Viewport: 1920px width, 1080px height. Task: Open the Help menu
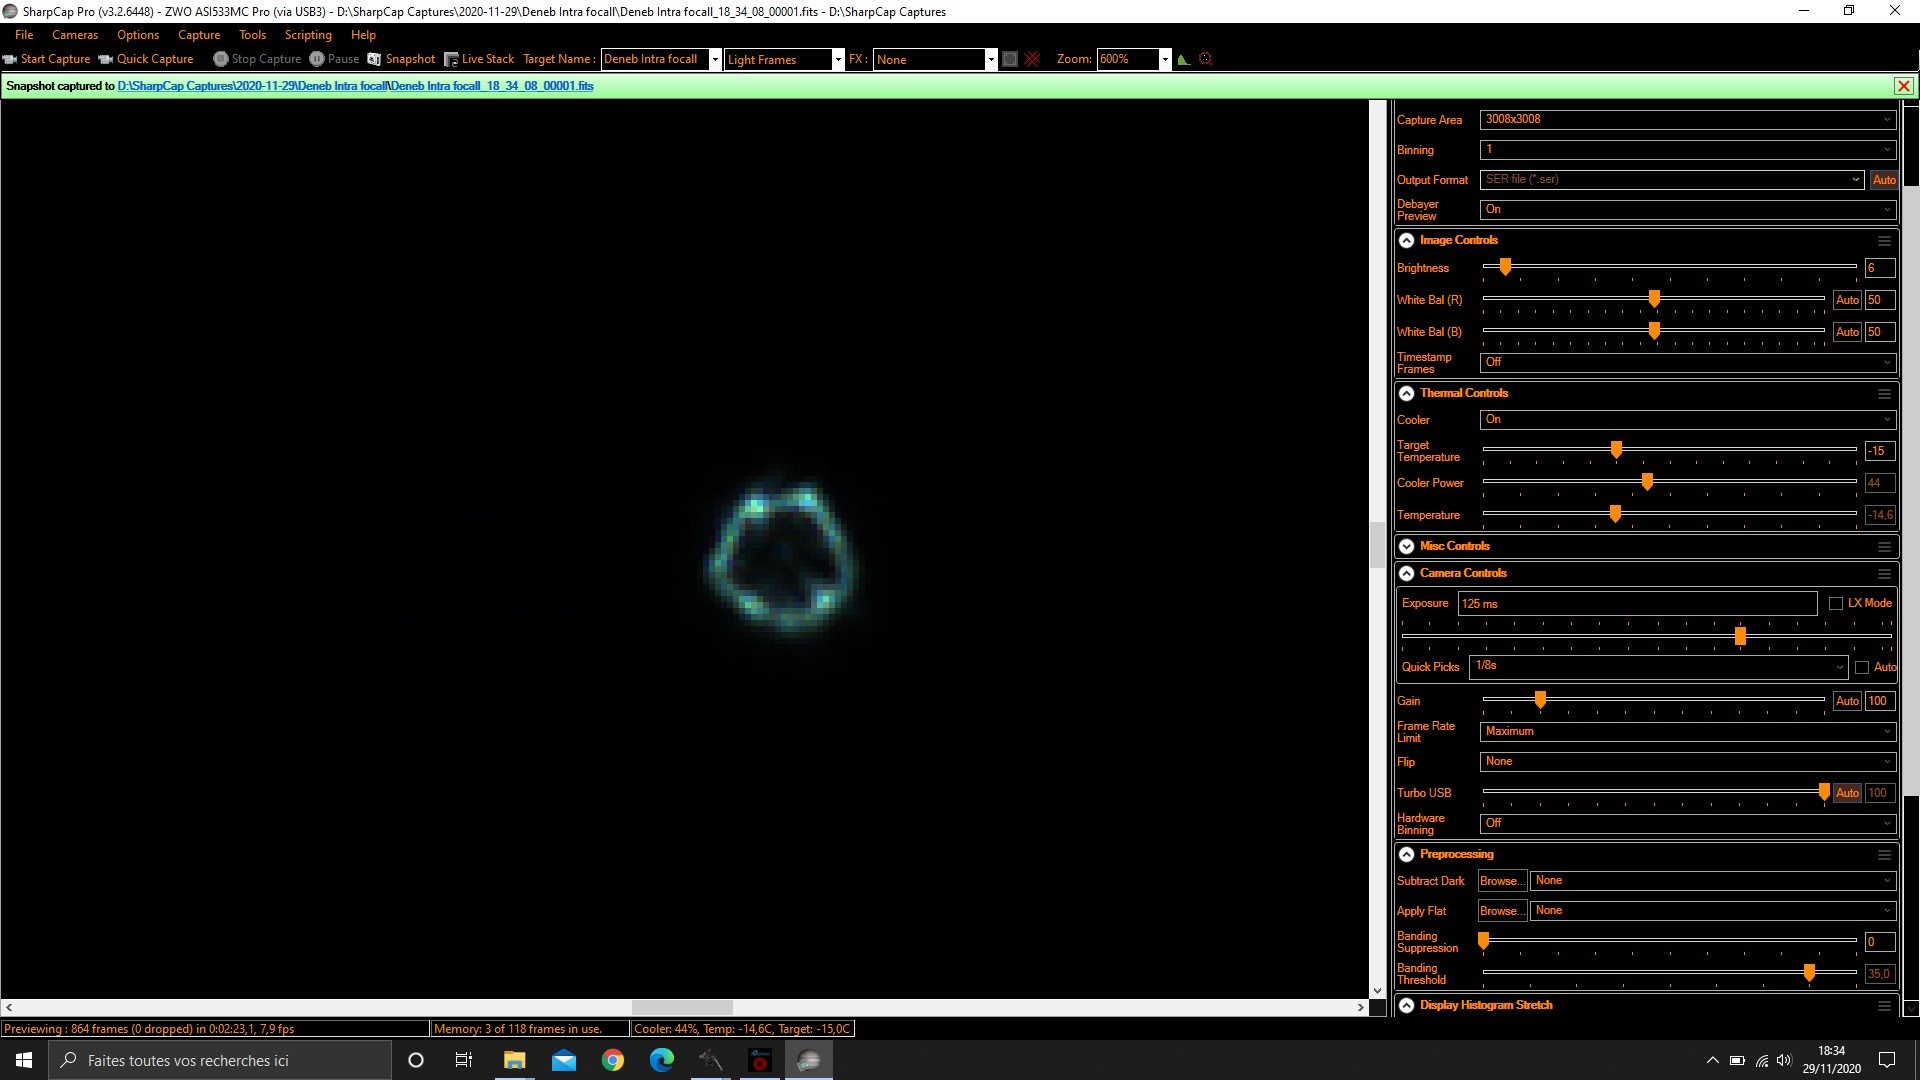363,35
